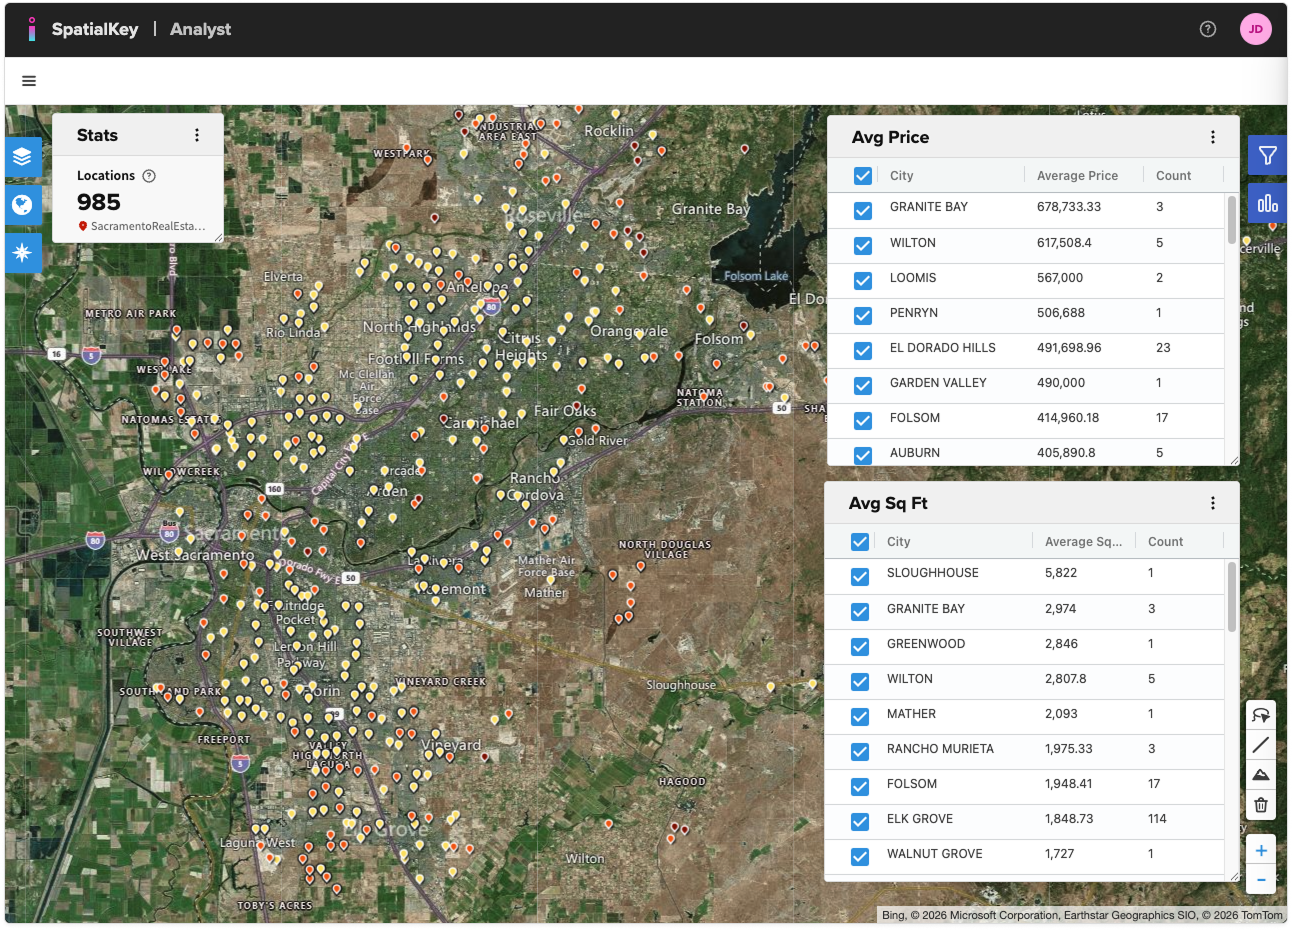Screen dimensions: 1292x930
Task: Open the map layers panel icon
Action: coord(23,157)
